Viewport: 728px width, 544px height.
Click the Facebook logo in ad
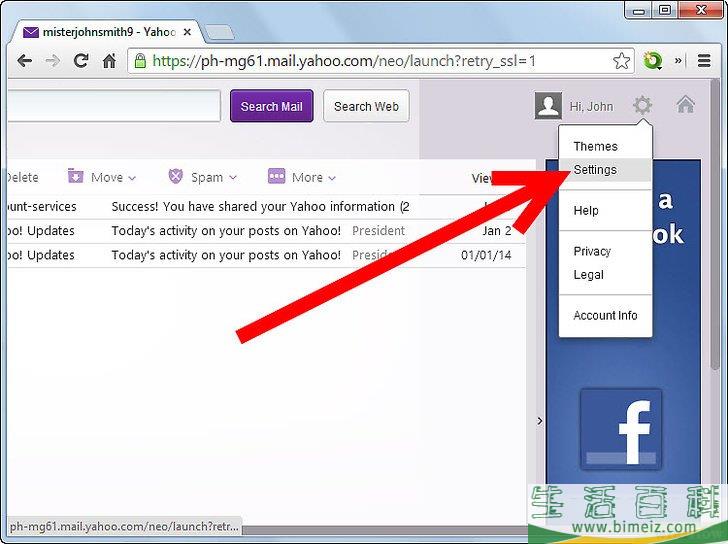(x=621, y=429)
